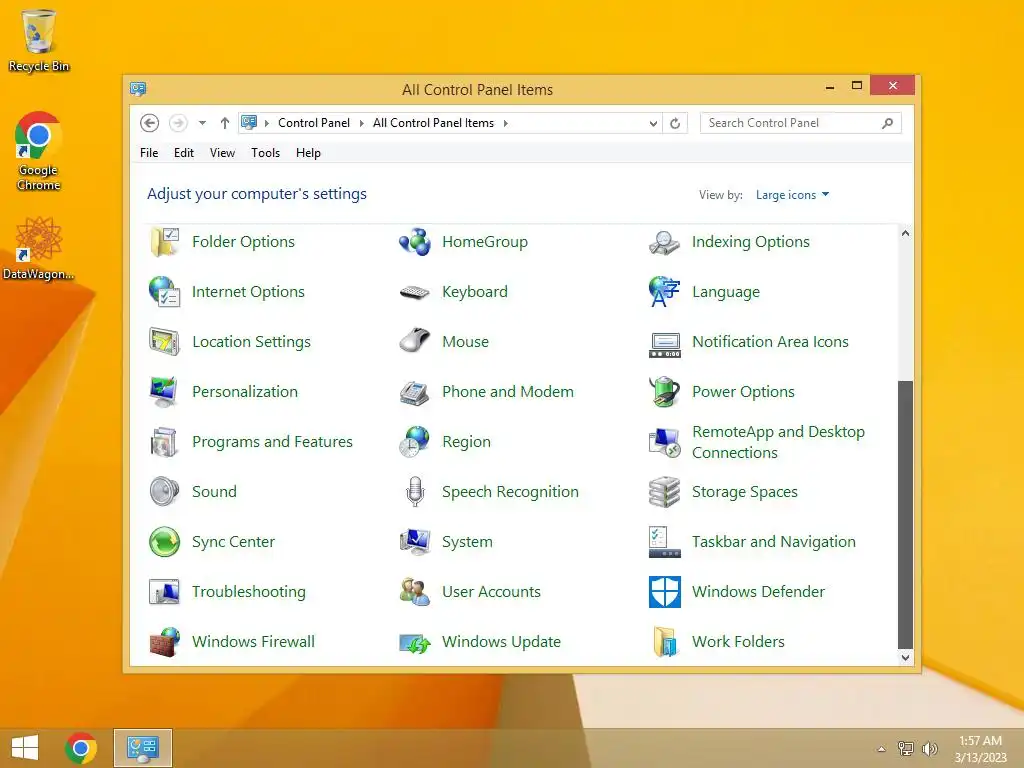This screenshot has height=768, width=1024.
Task: Click the Troubleshooting icon
Action: click(x=164, y=592)
